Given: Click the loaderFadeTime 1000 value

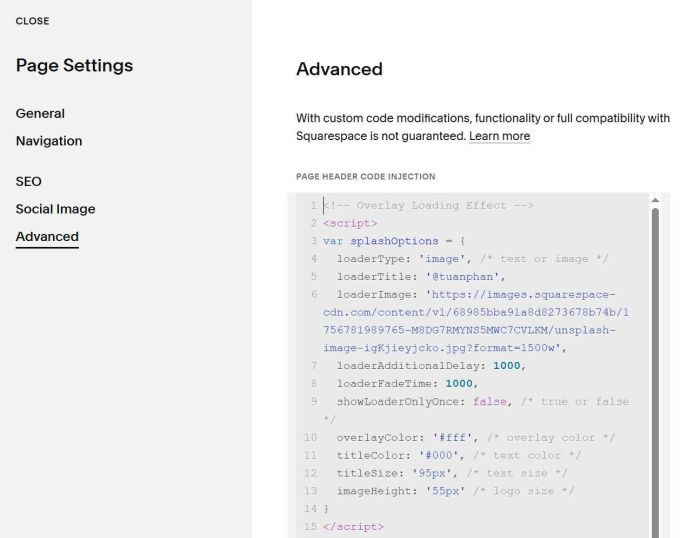Looking at the screenshot, I should (x=461, y=384).
